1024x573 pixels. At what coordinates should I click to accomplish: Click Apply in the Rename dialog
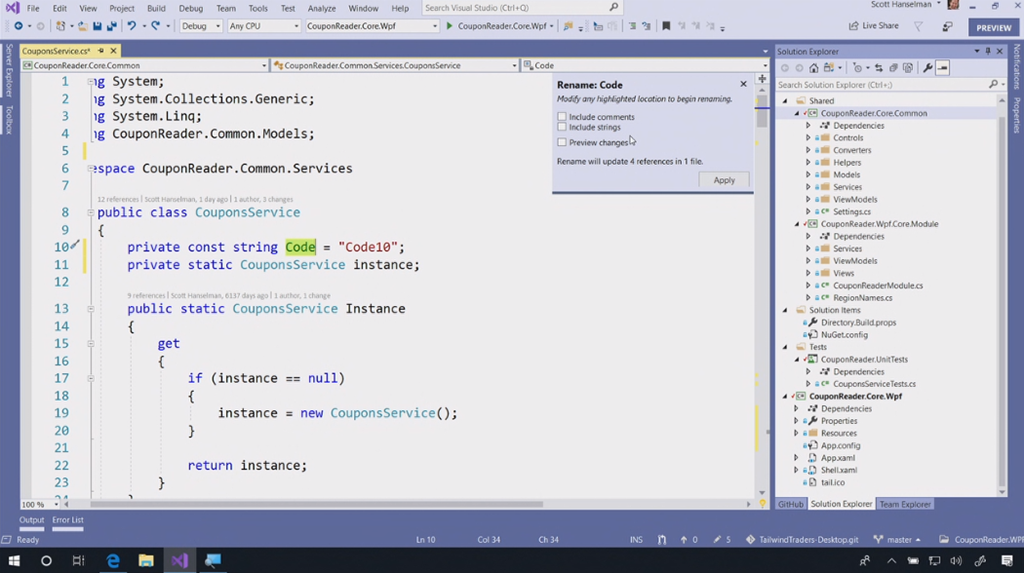point(724,180)
